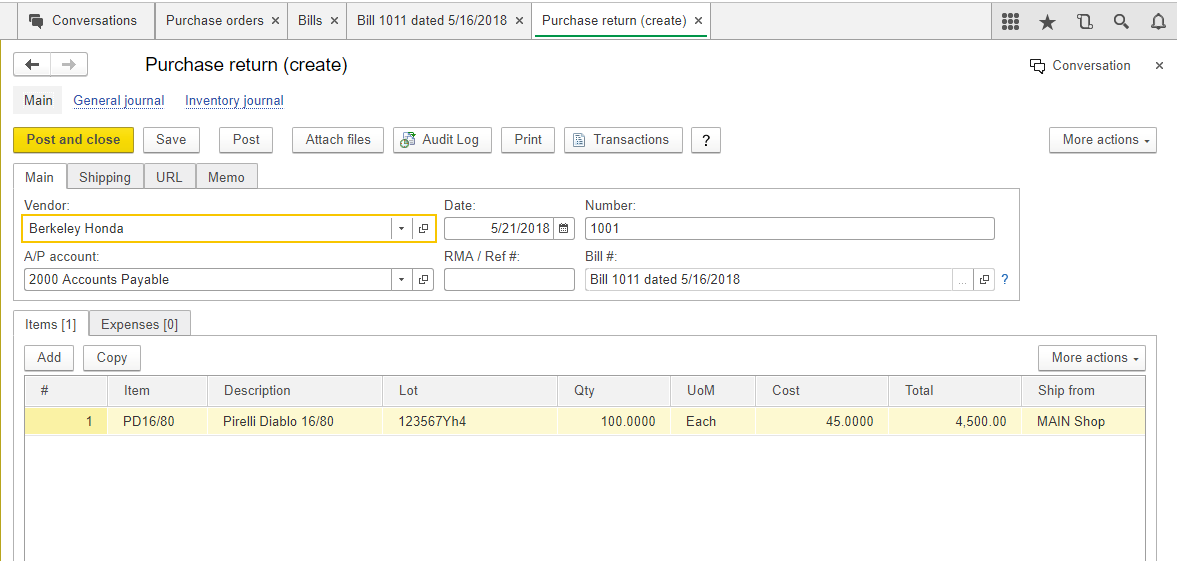Open notifications bell icon
1177x561 pixels.
pyautogui.click(x=1158, y=21)
